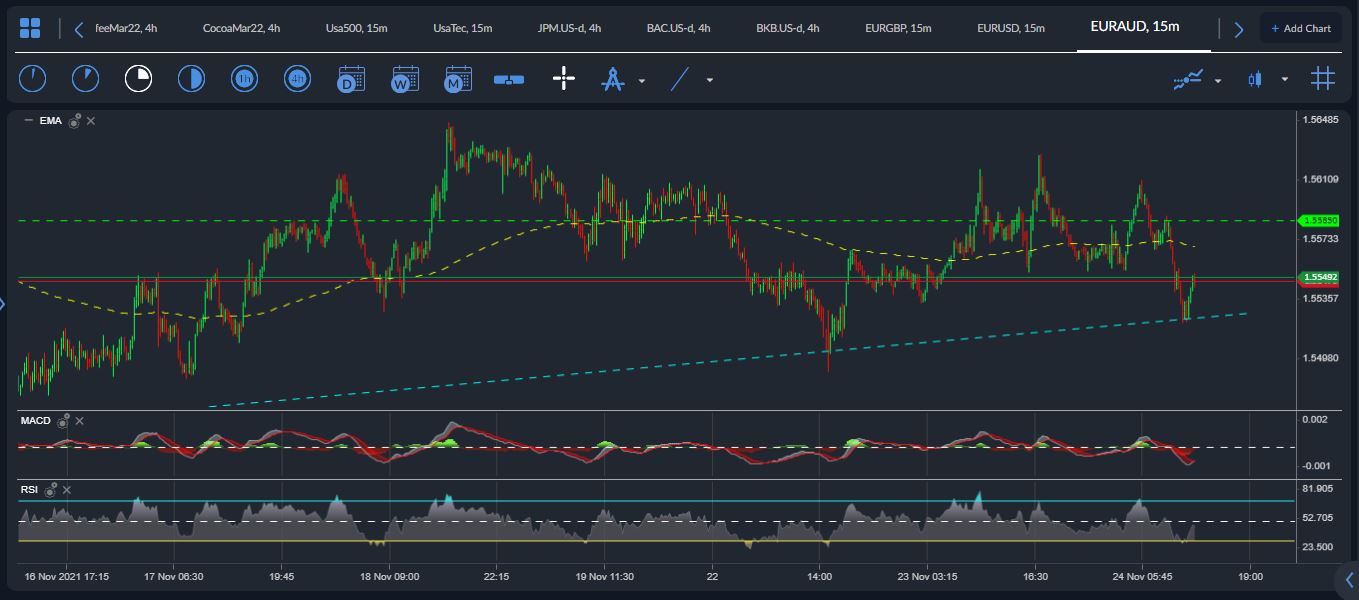Viewport: 1359px width, 600px height.
Task: Select the trend line drawing tool
Action: point(680,78)
